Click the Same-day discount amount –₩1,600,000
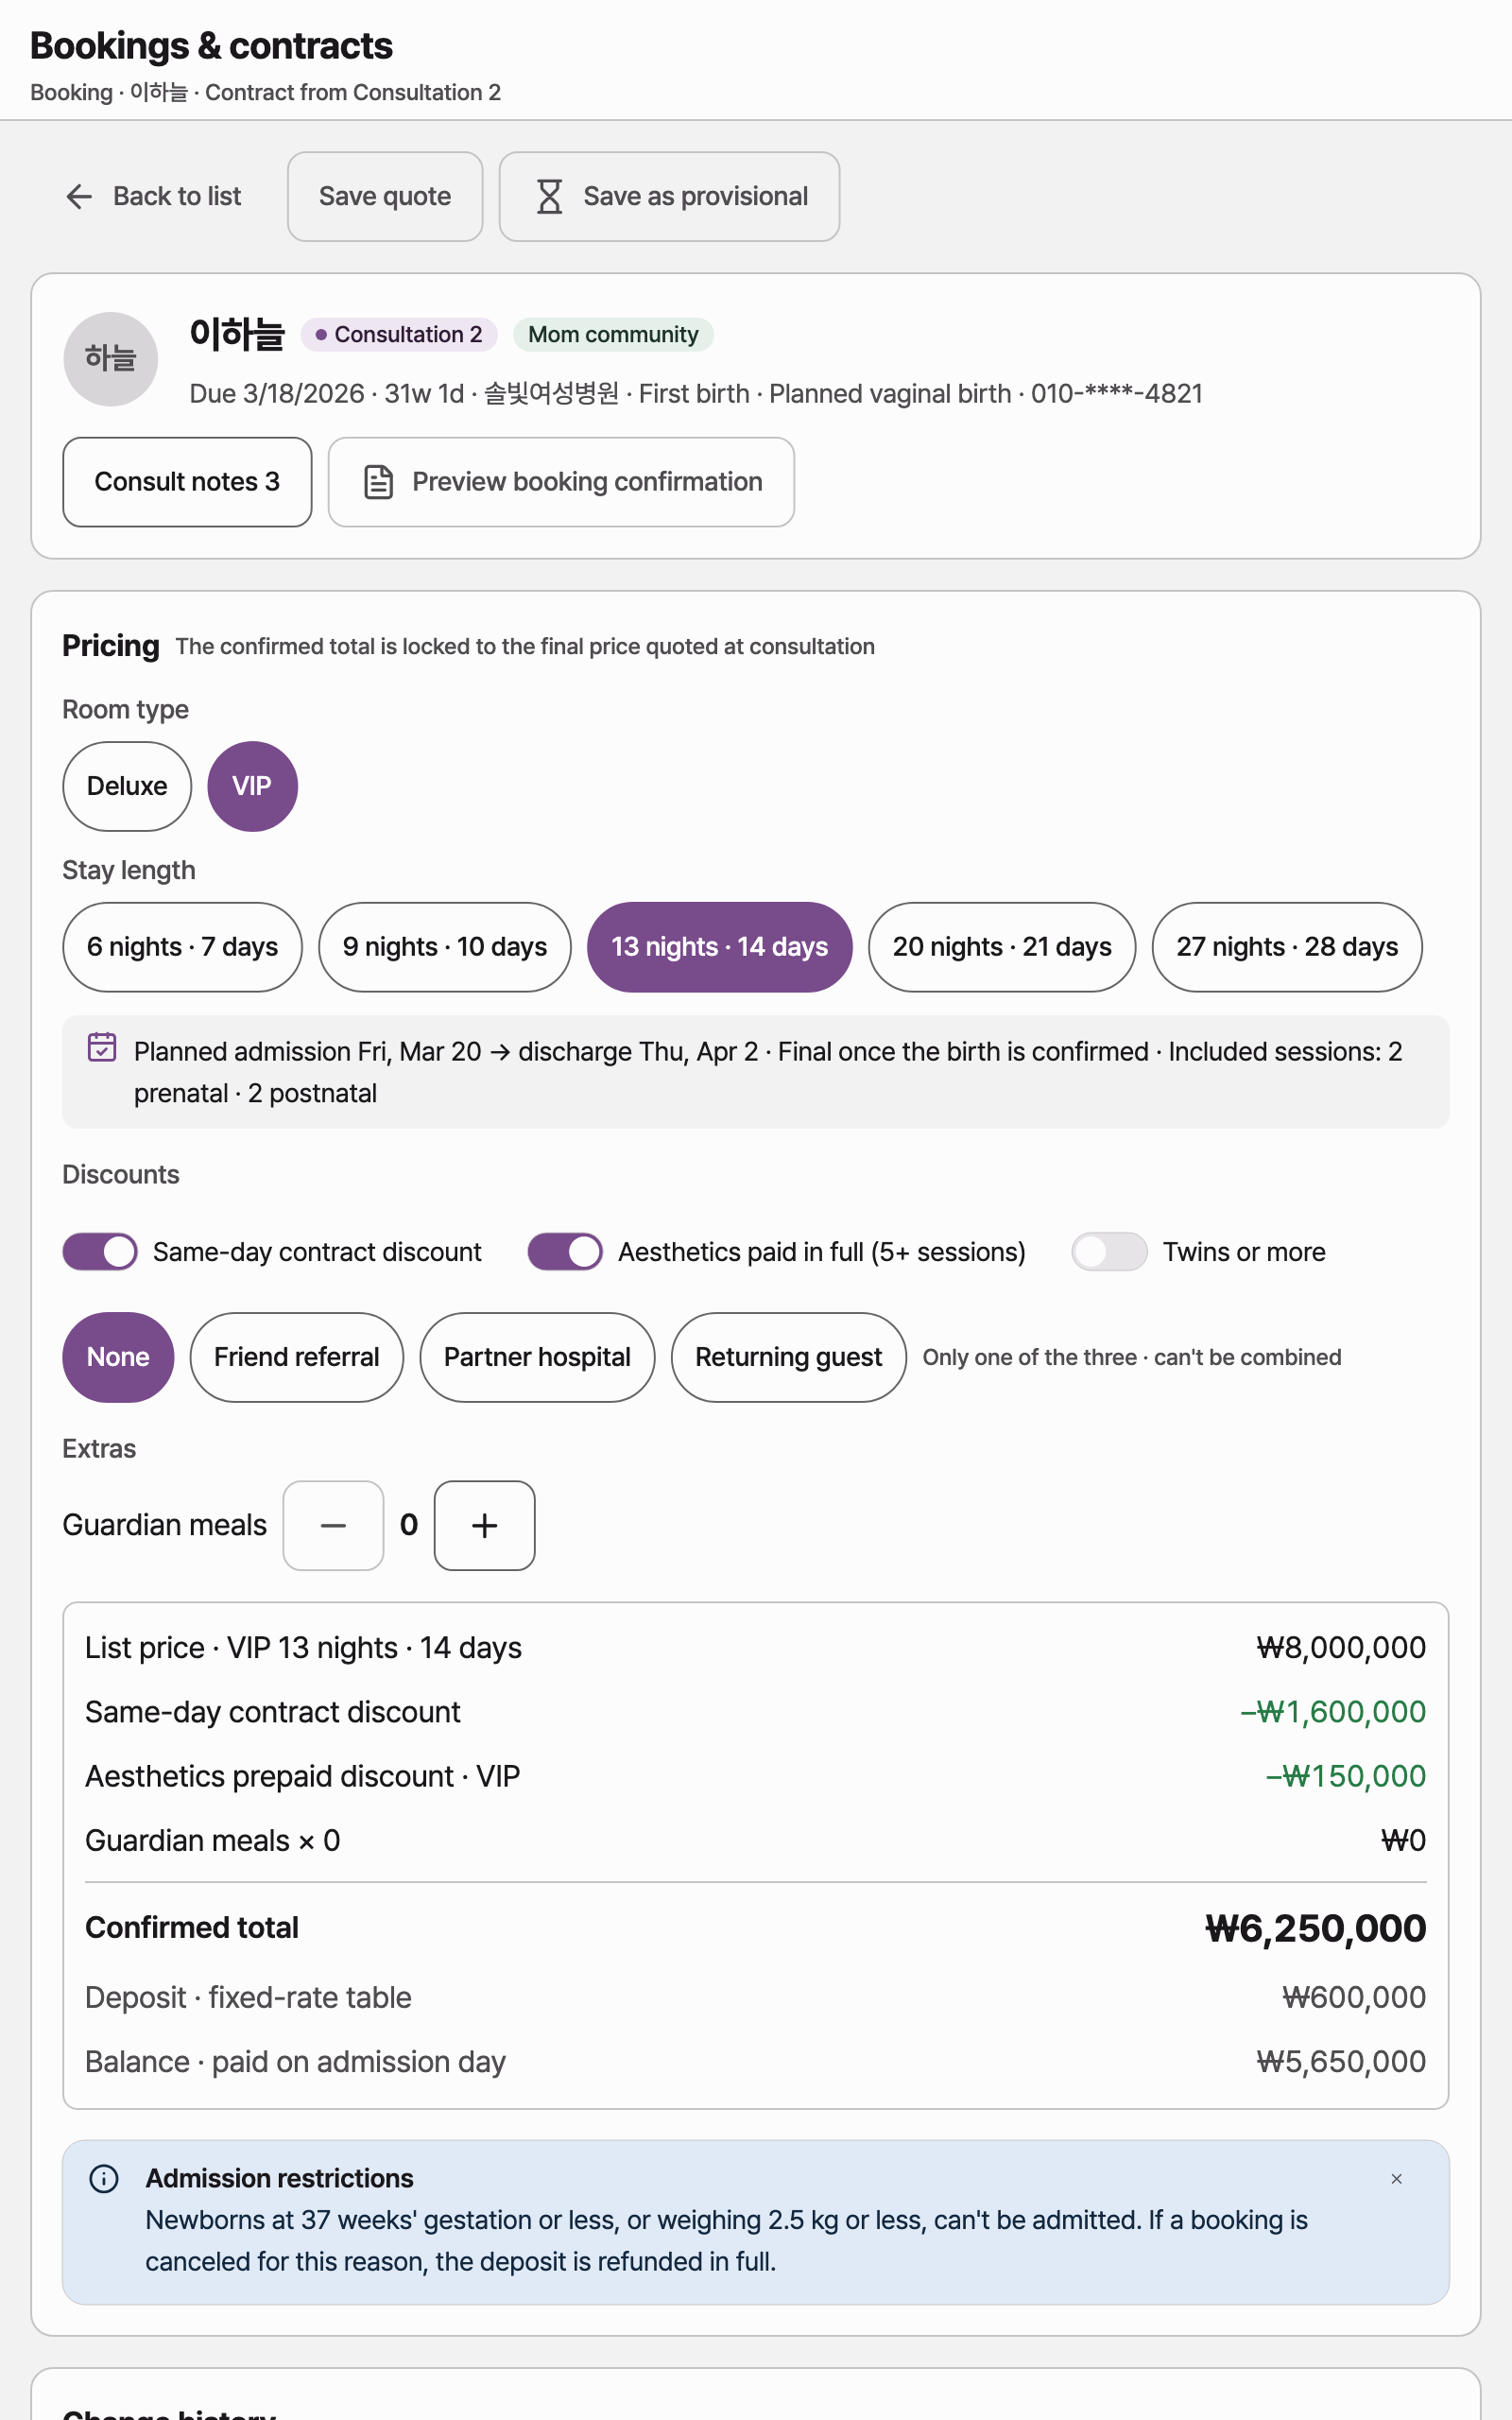 (1333, 1712)
